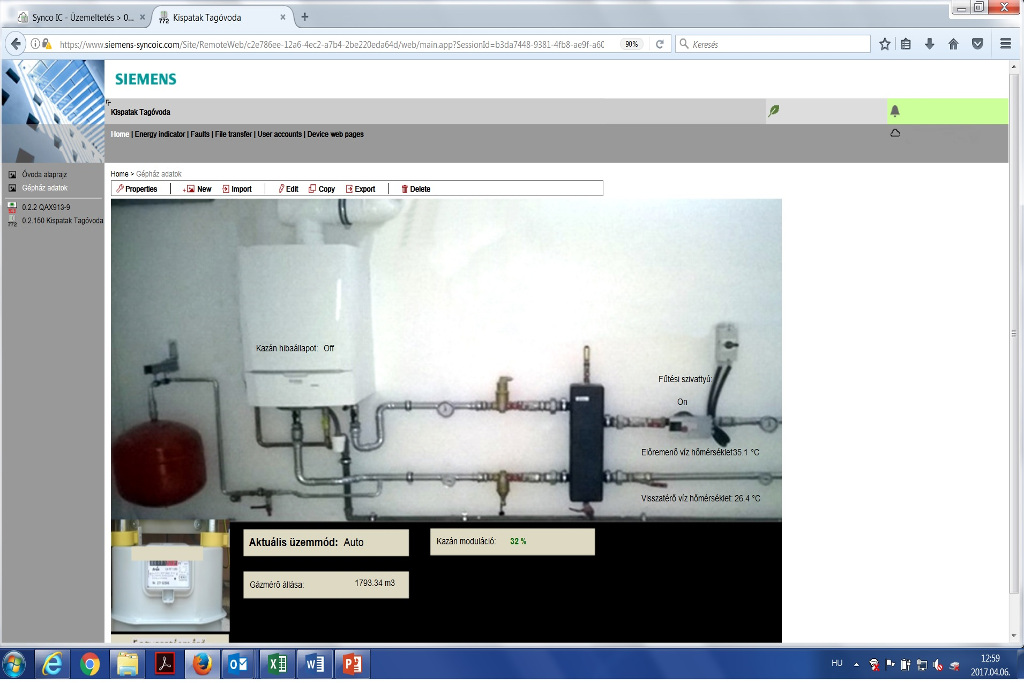Click the Home breadcrumb link
Image resolution: width=1024 pixels, height=683 pixels.
pyautogui.click(x=120, y=174)
